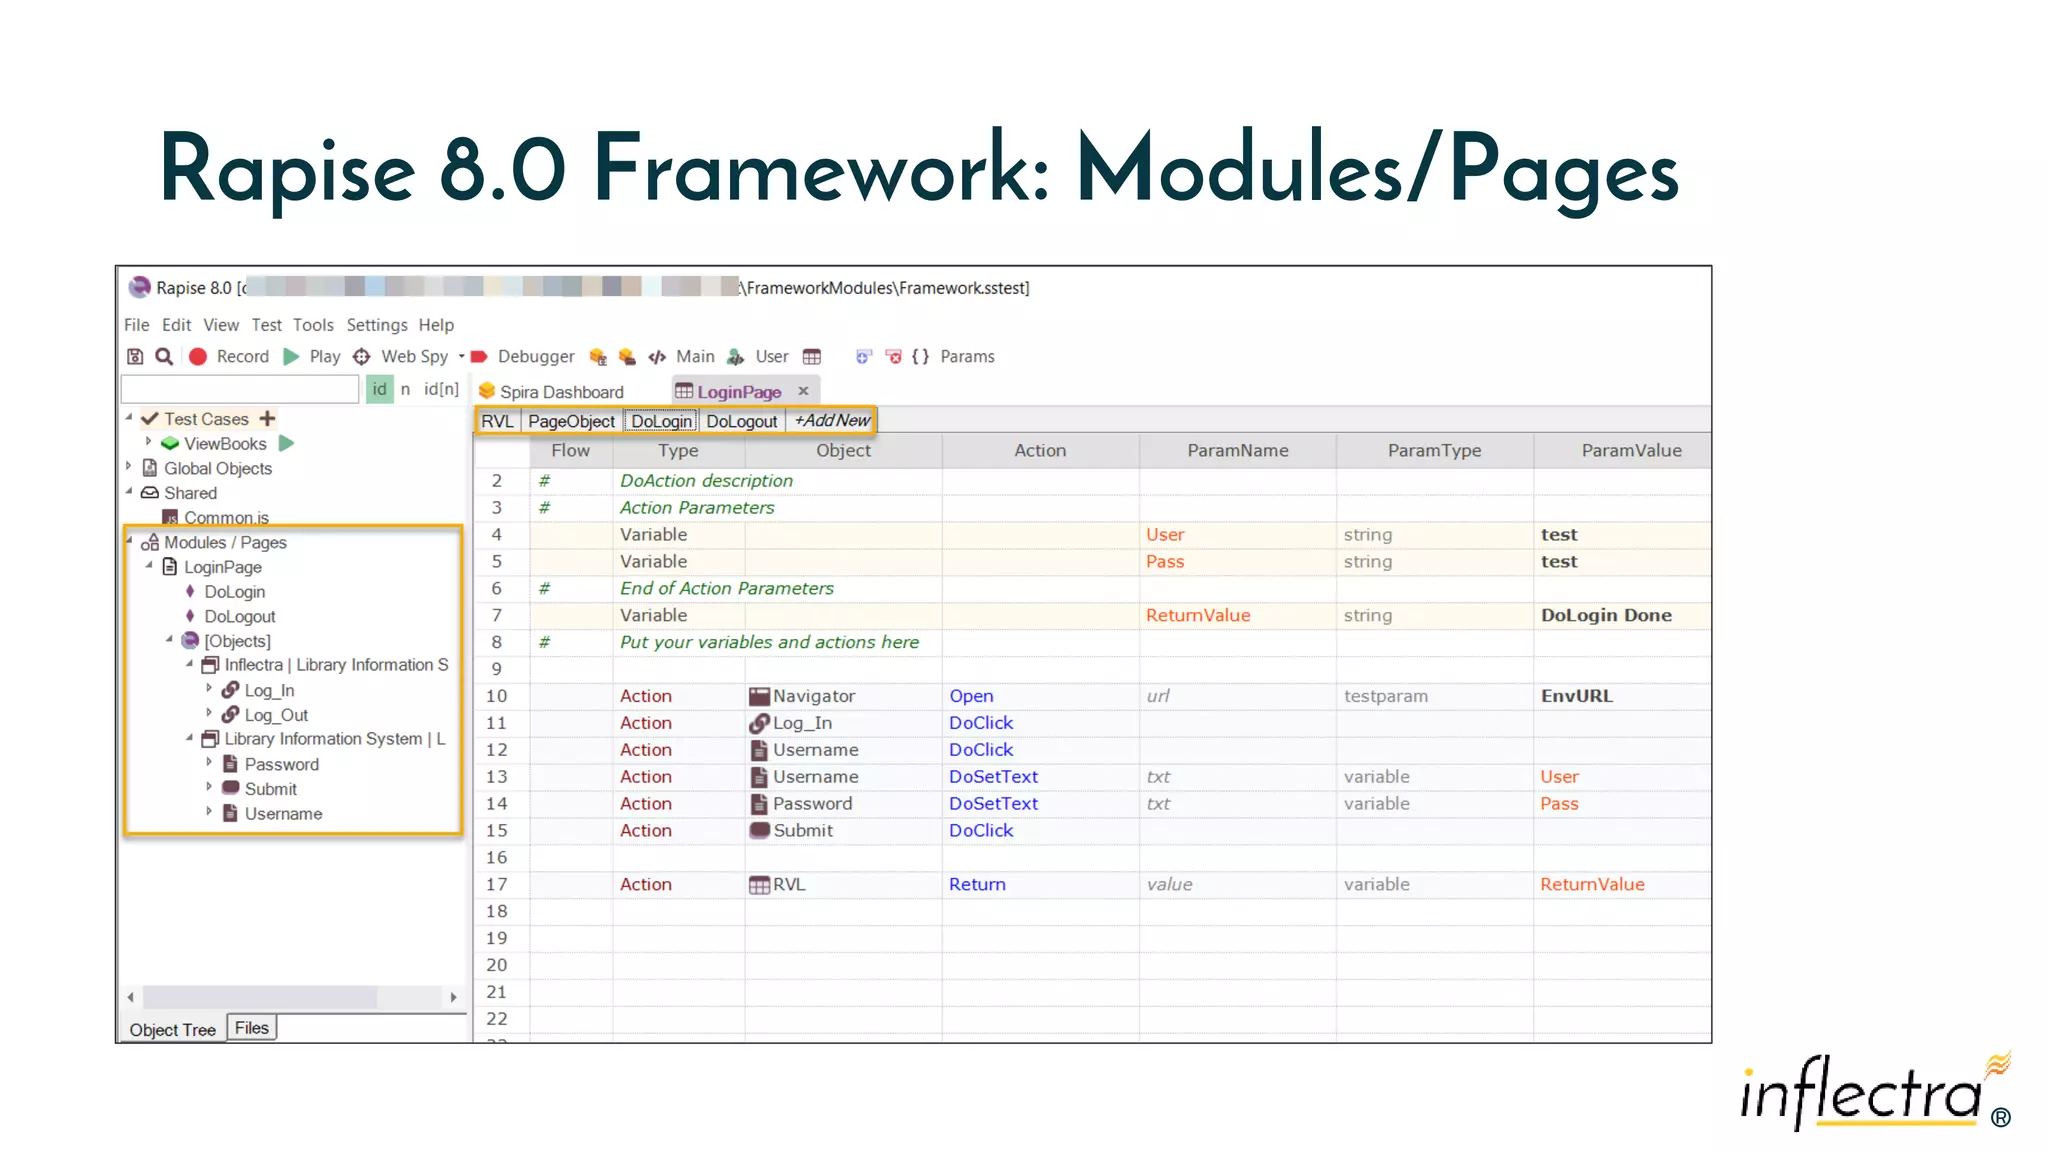This screenshot has width=2048, height=1152.
Task: Toggle the 'n' filter button
Action: click(405, 389)
